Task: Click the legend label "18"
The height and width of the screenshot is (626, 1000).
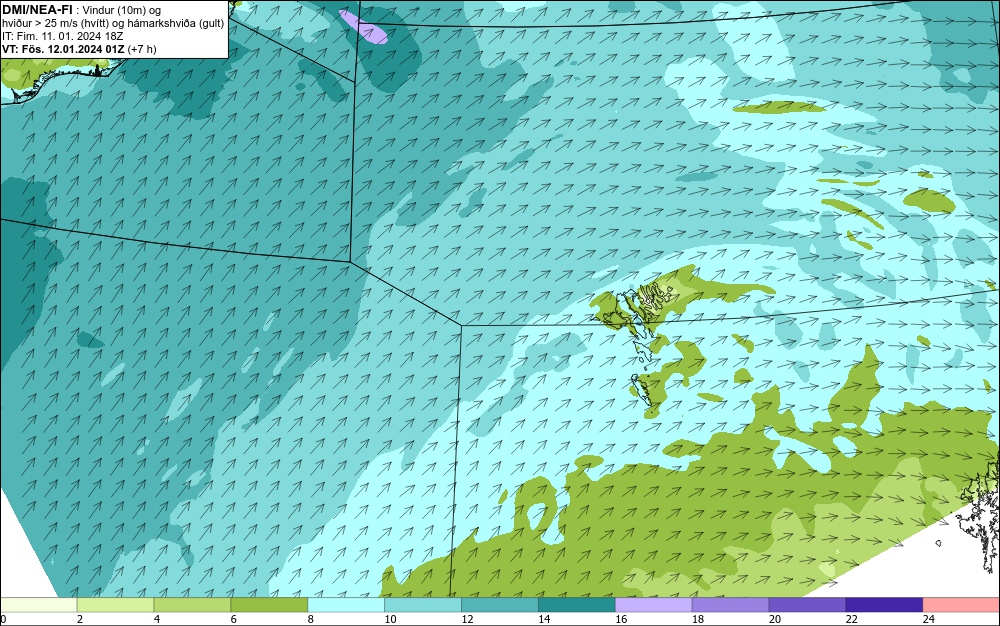Action: click(698, 619)
